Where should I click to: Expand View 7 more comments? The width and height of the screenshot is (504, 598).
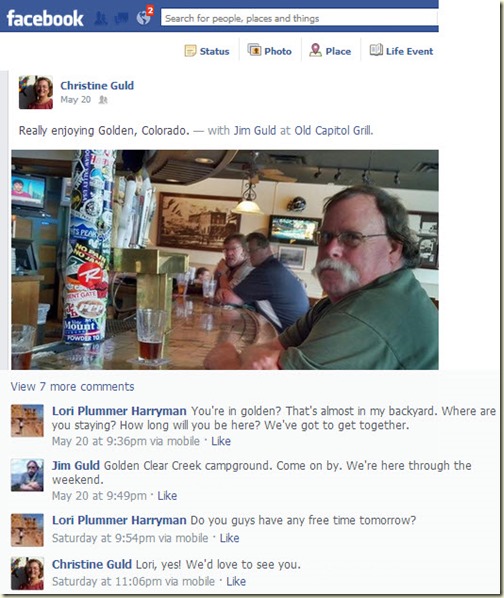pos(72,386)
